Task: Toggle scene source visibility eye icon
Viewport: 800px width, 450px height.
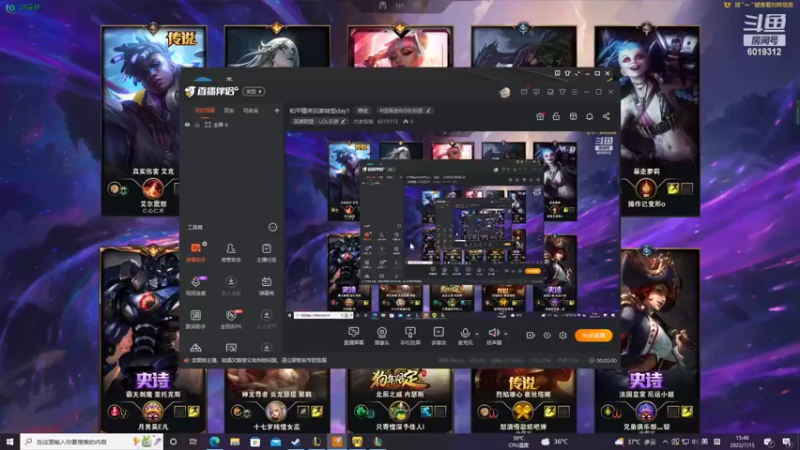Action: [187, 124]
